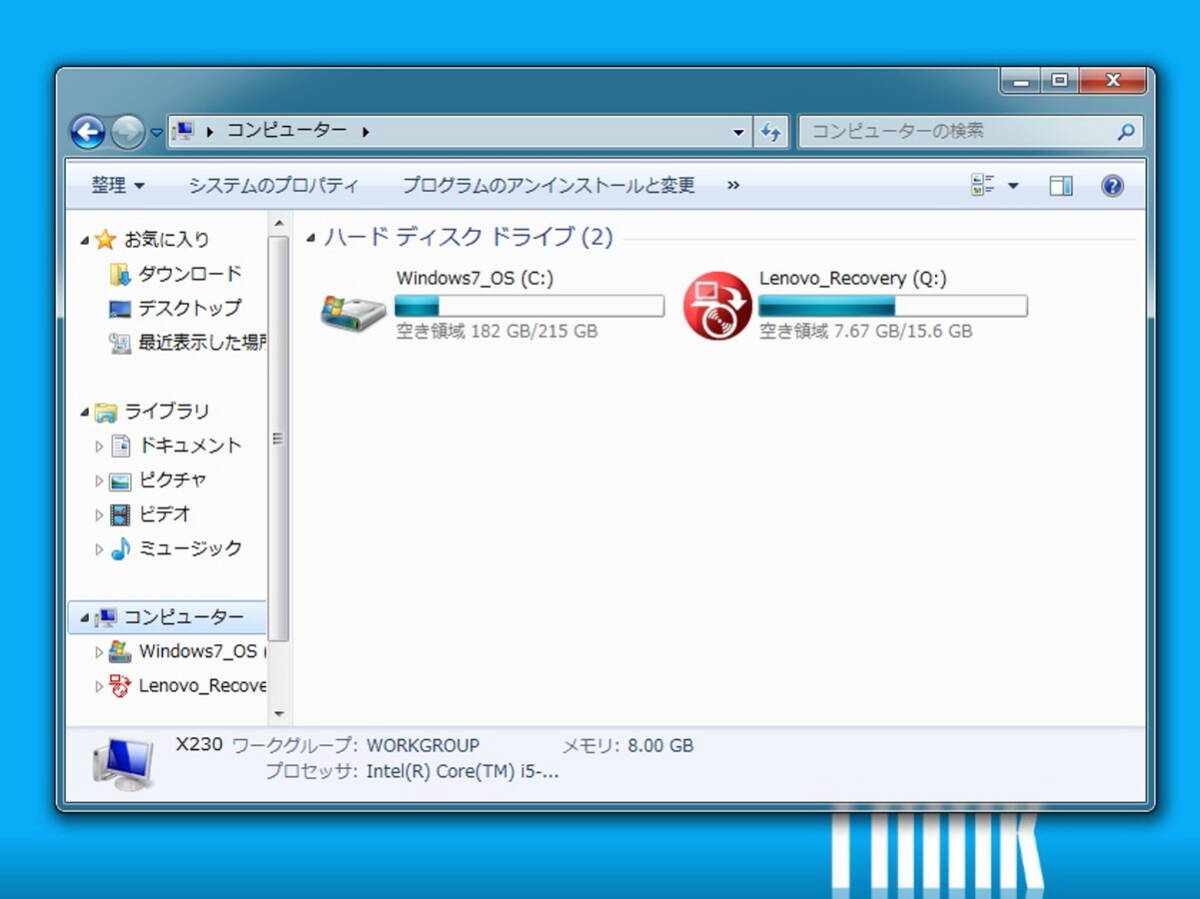The height and width of the screenshot is (899, 1200).
Task: Collapse the コンピューター tree node
Action: point(84,618)
